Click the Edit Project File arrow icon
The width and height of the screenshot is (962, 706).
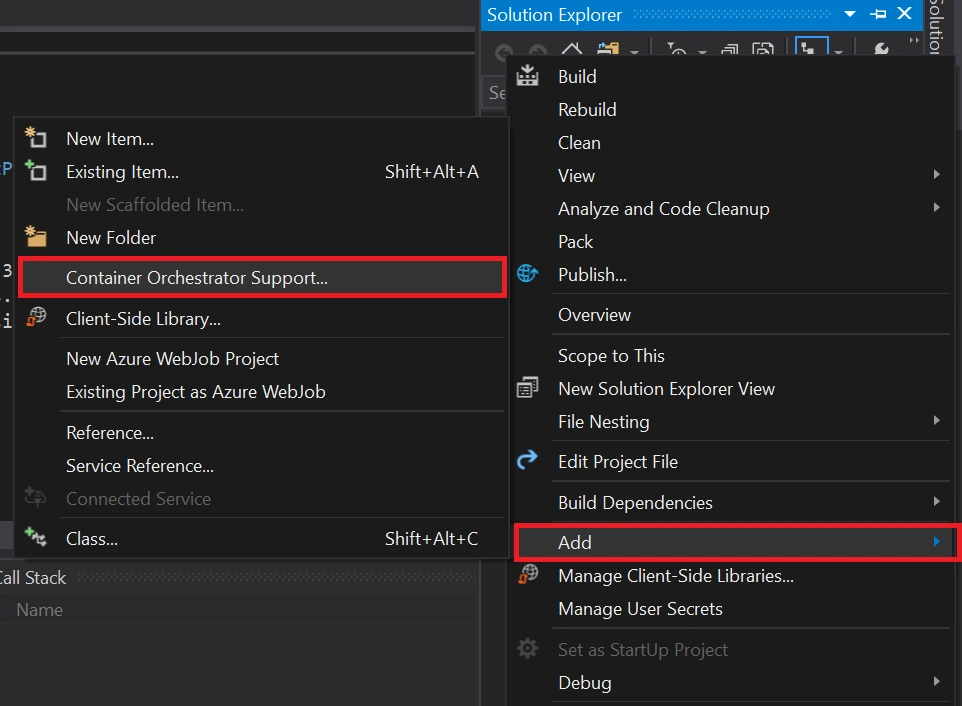coord(527,459)
